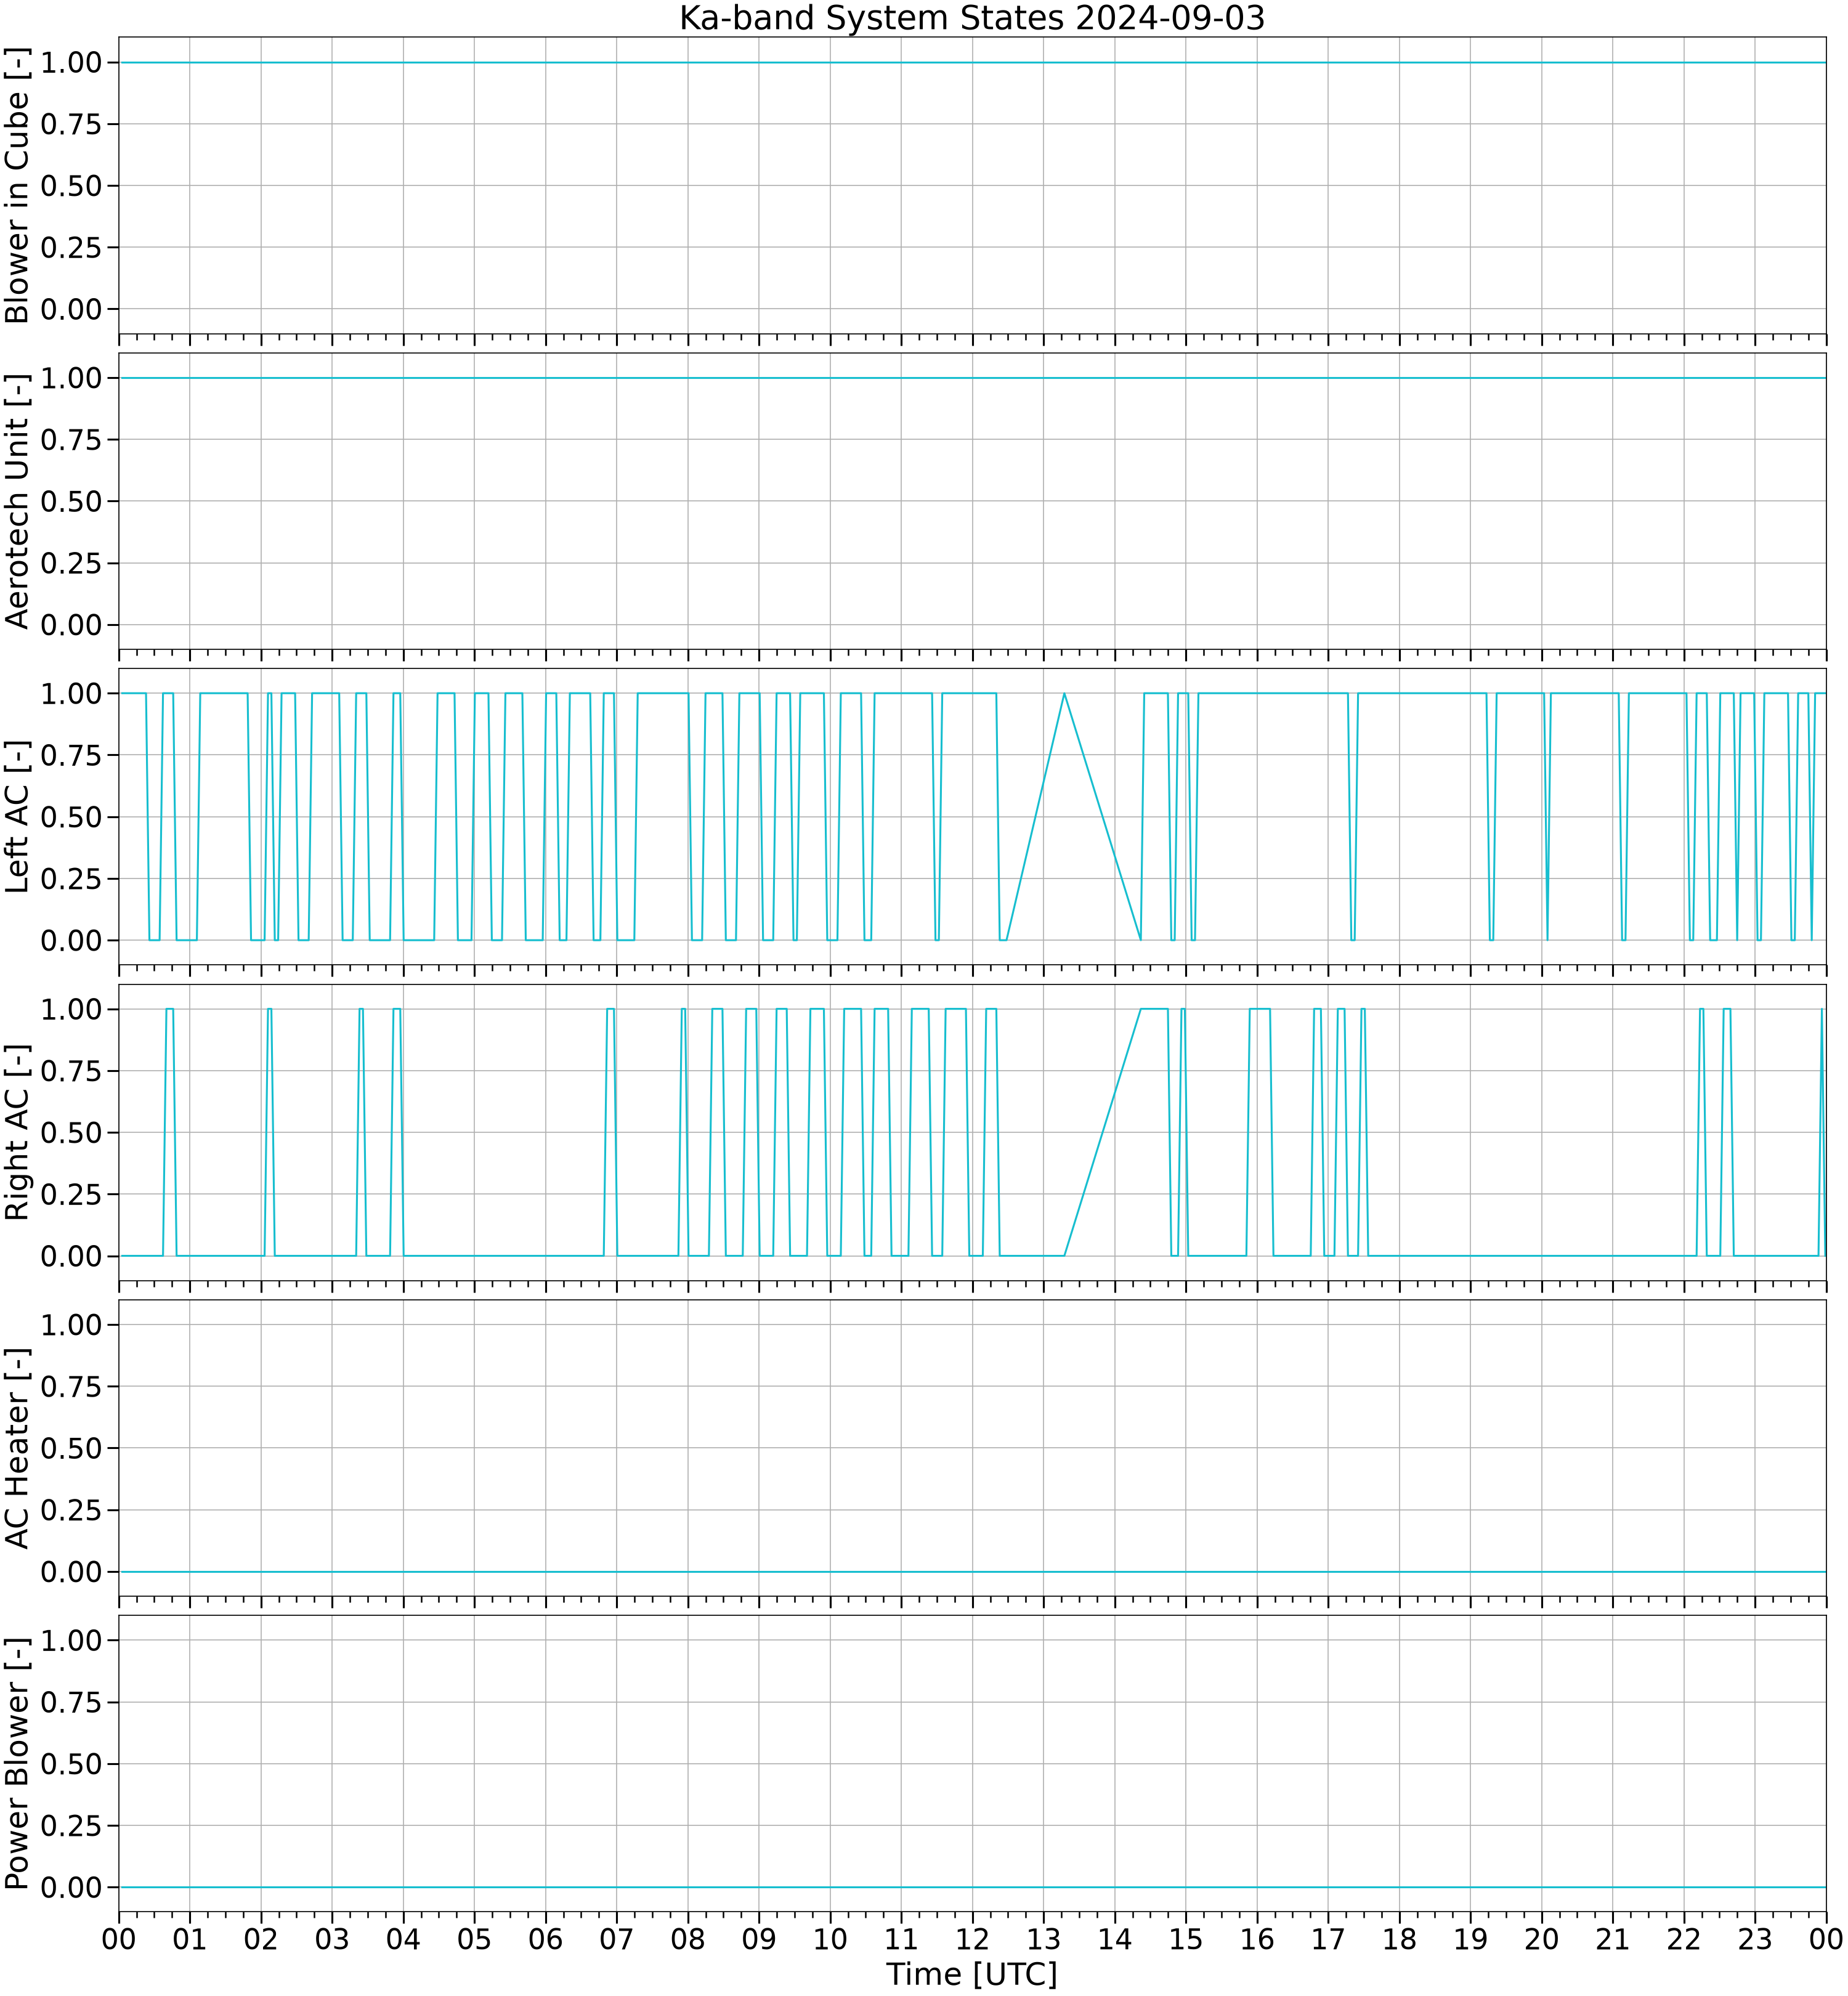Click the 23 hour tick label on the time axis
Viewport: 1848px width, 1996px height.
(1755, 1940)
